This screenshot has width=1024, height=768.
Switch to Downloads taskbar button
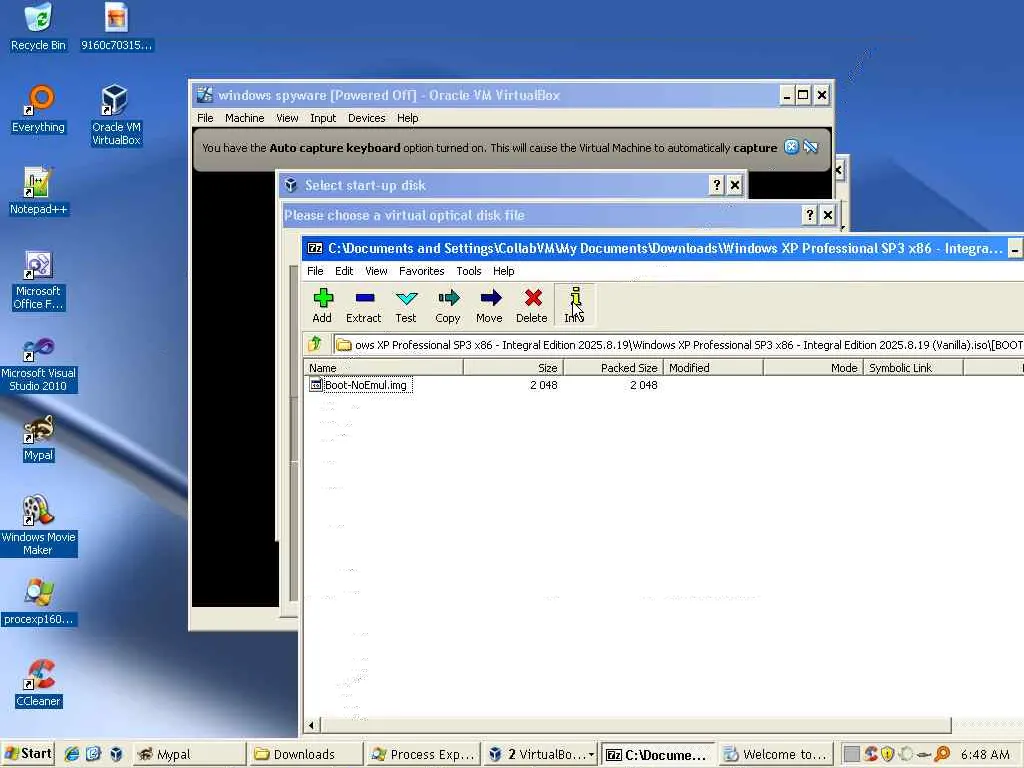pyautogui.click(x=306, y=754)
